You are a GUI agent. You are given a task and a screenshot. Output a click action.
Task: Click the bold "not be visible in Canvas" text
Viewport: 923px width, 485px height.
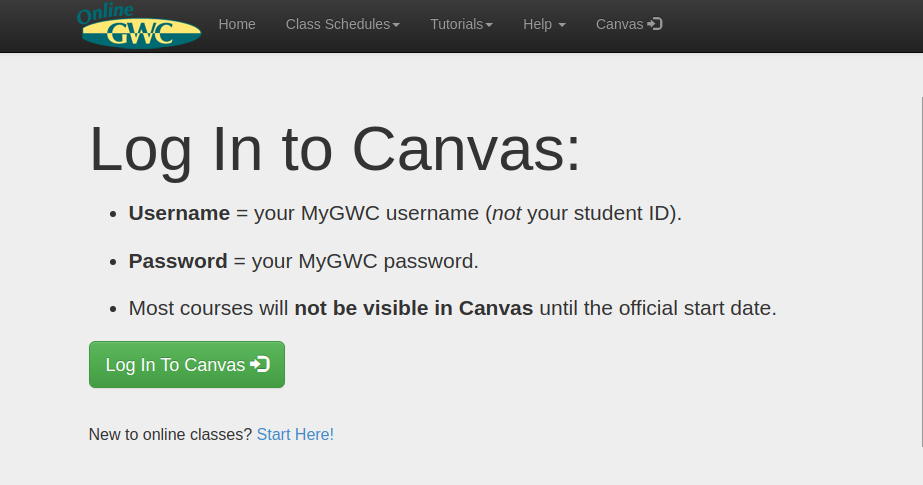pyautogui.click(x=413, y=308)
